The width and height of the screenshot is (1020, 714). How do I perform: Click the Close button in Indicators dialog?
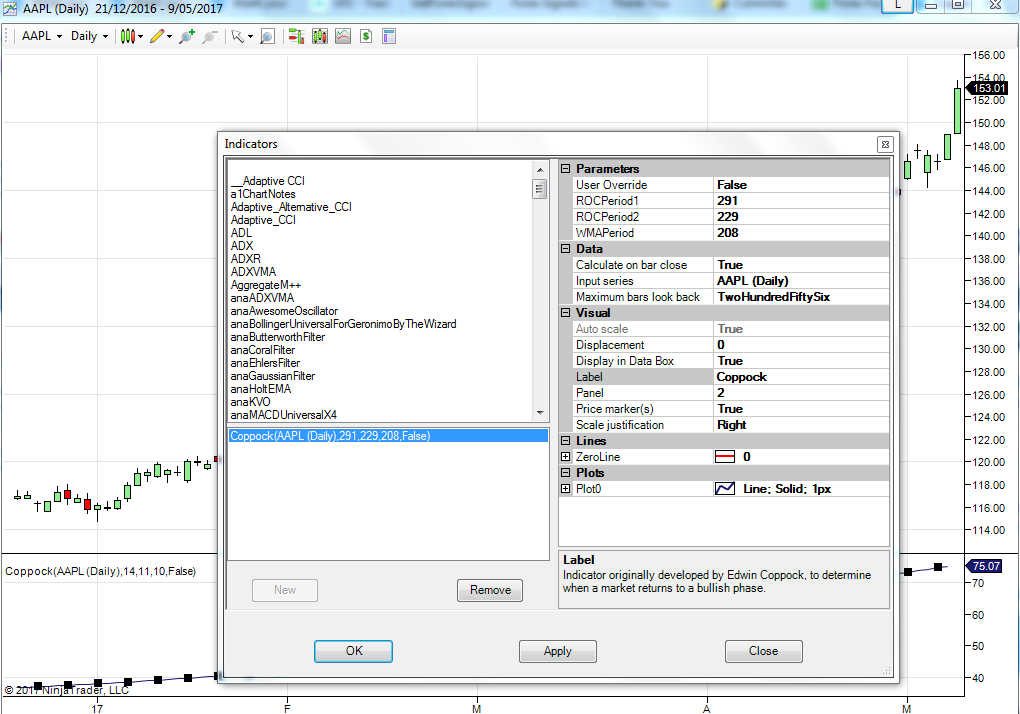763,651
